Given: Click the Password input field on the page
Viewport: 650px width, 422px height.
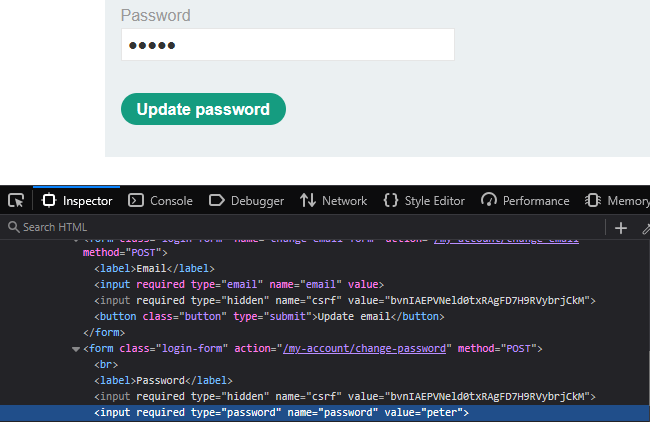Looking at the screenshot, I should click(x=288, y=45).
